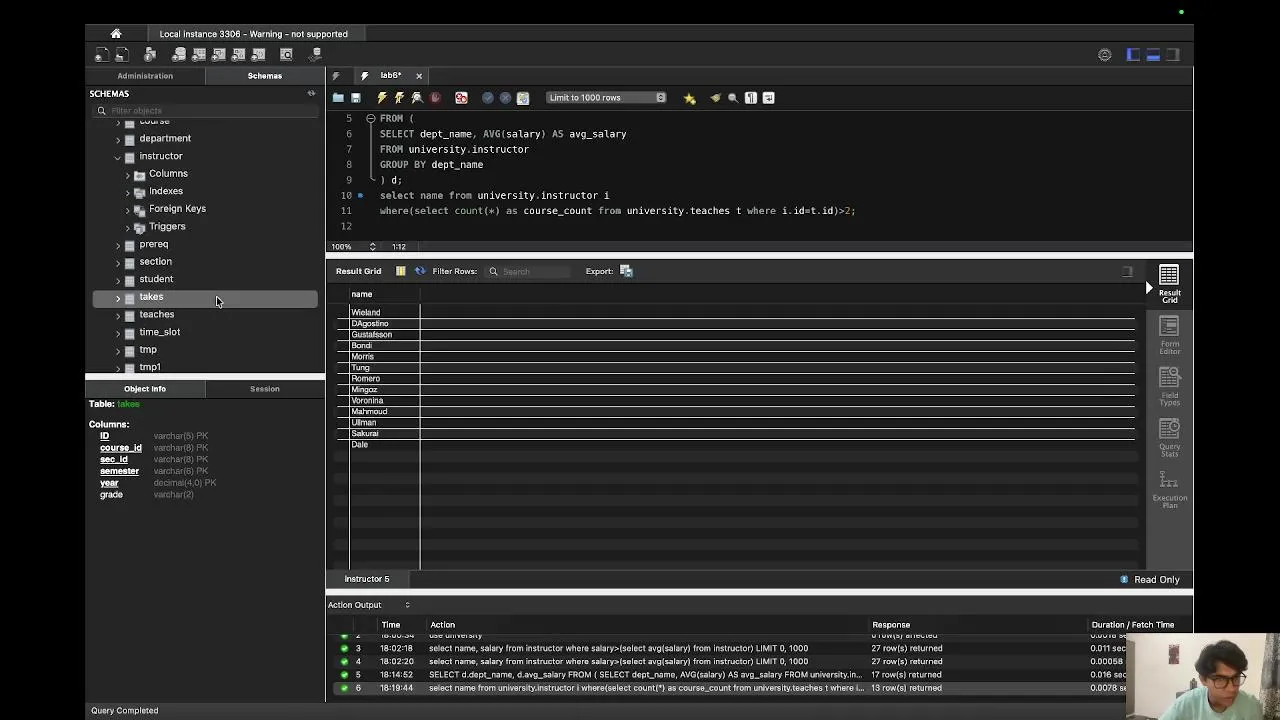Select the student table in schema tree
This screenshot has height=720, width=1280.
point(156,279)
